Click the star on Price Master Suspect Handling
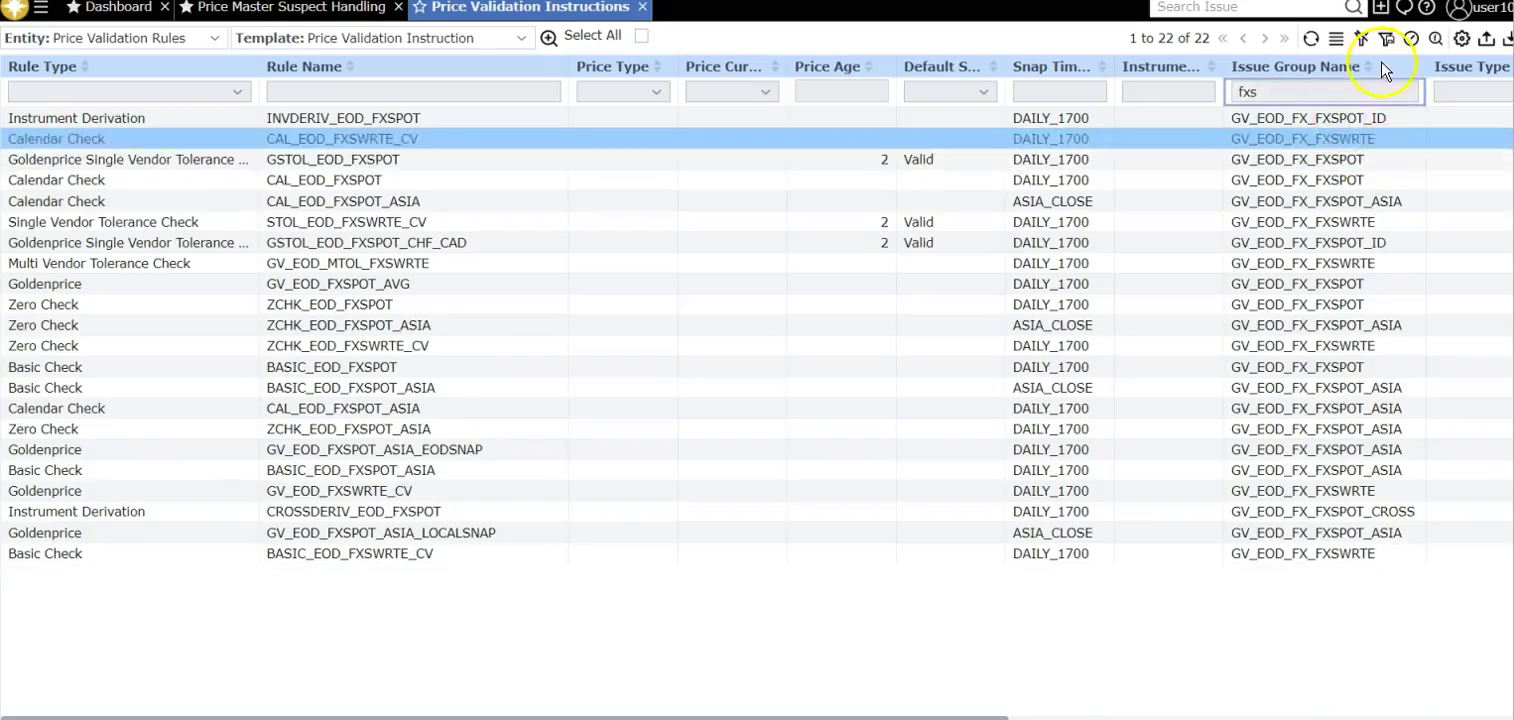 tap(186, 7)
